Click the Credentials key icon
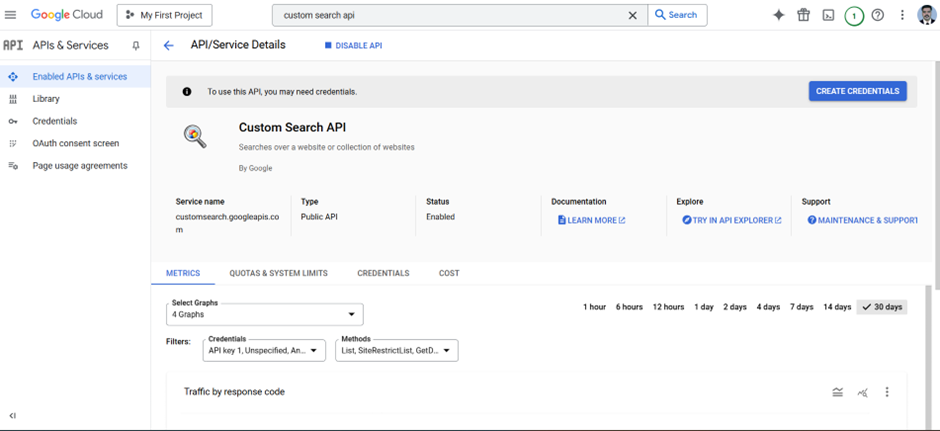Screen dimensions: 940x431 (13, 121)
